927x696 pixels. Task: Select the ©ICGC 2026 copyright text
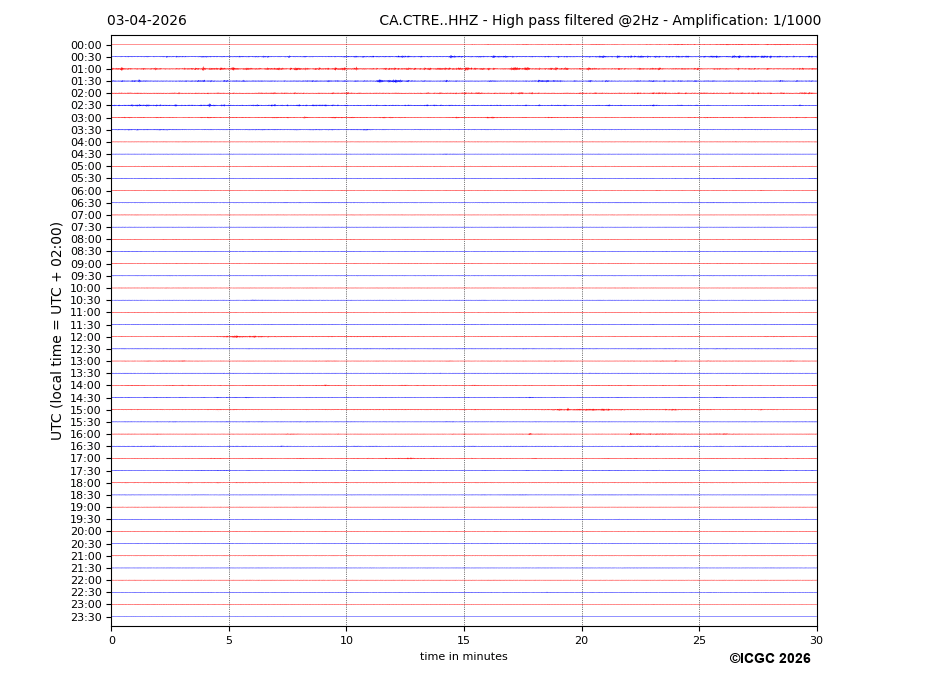769,659
